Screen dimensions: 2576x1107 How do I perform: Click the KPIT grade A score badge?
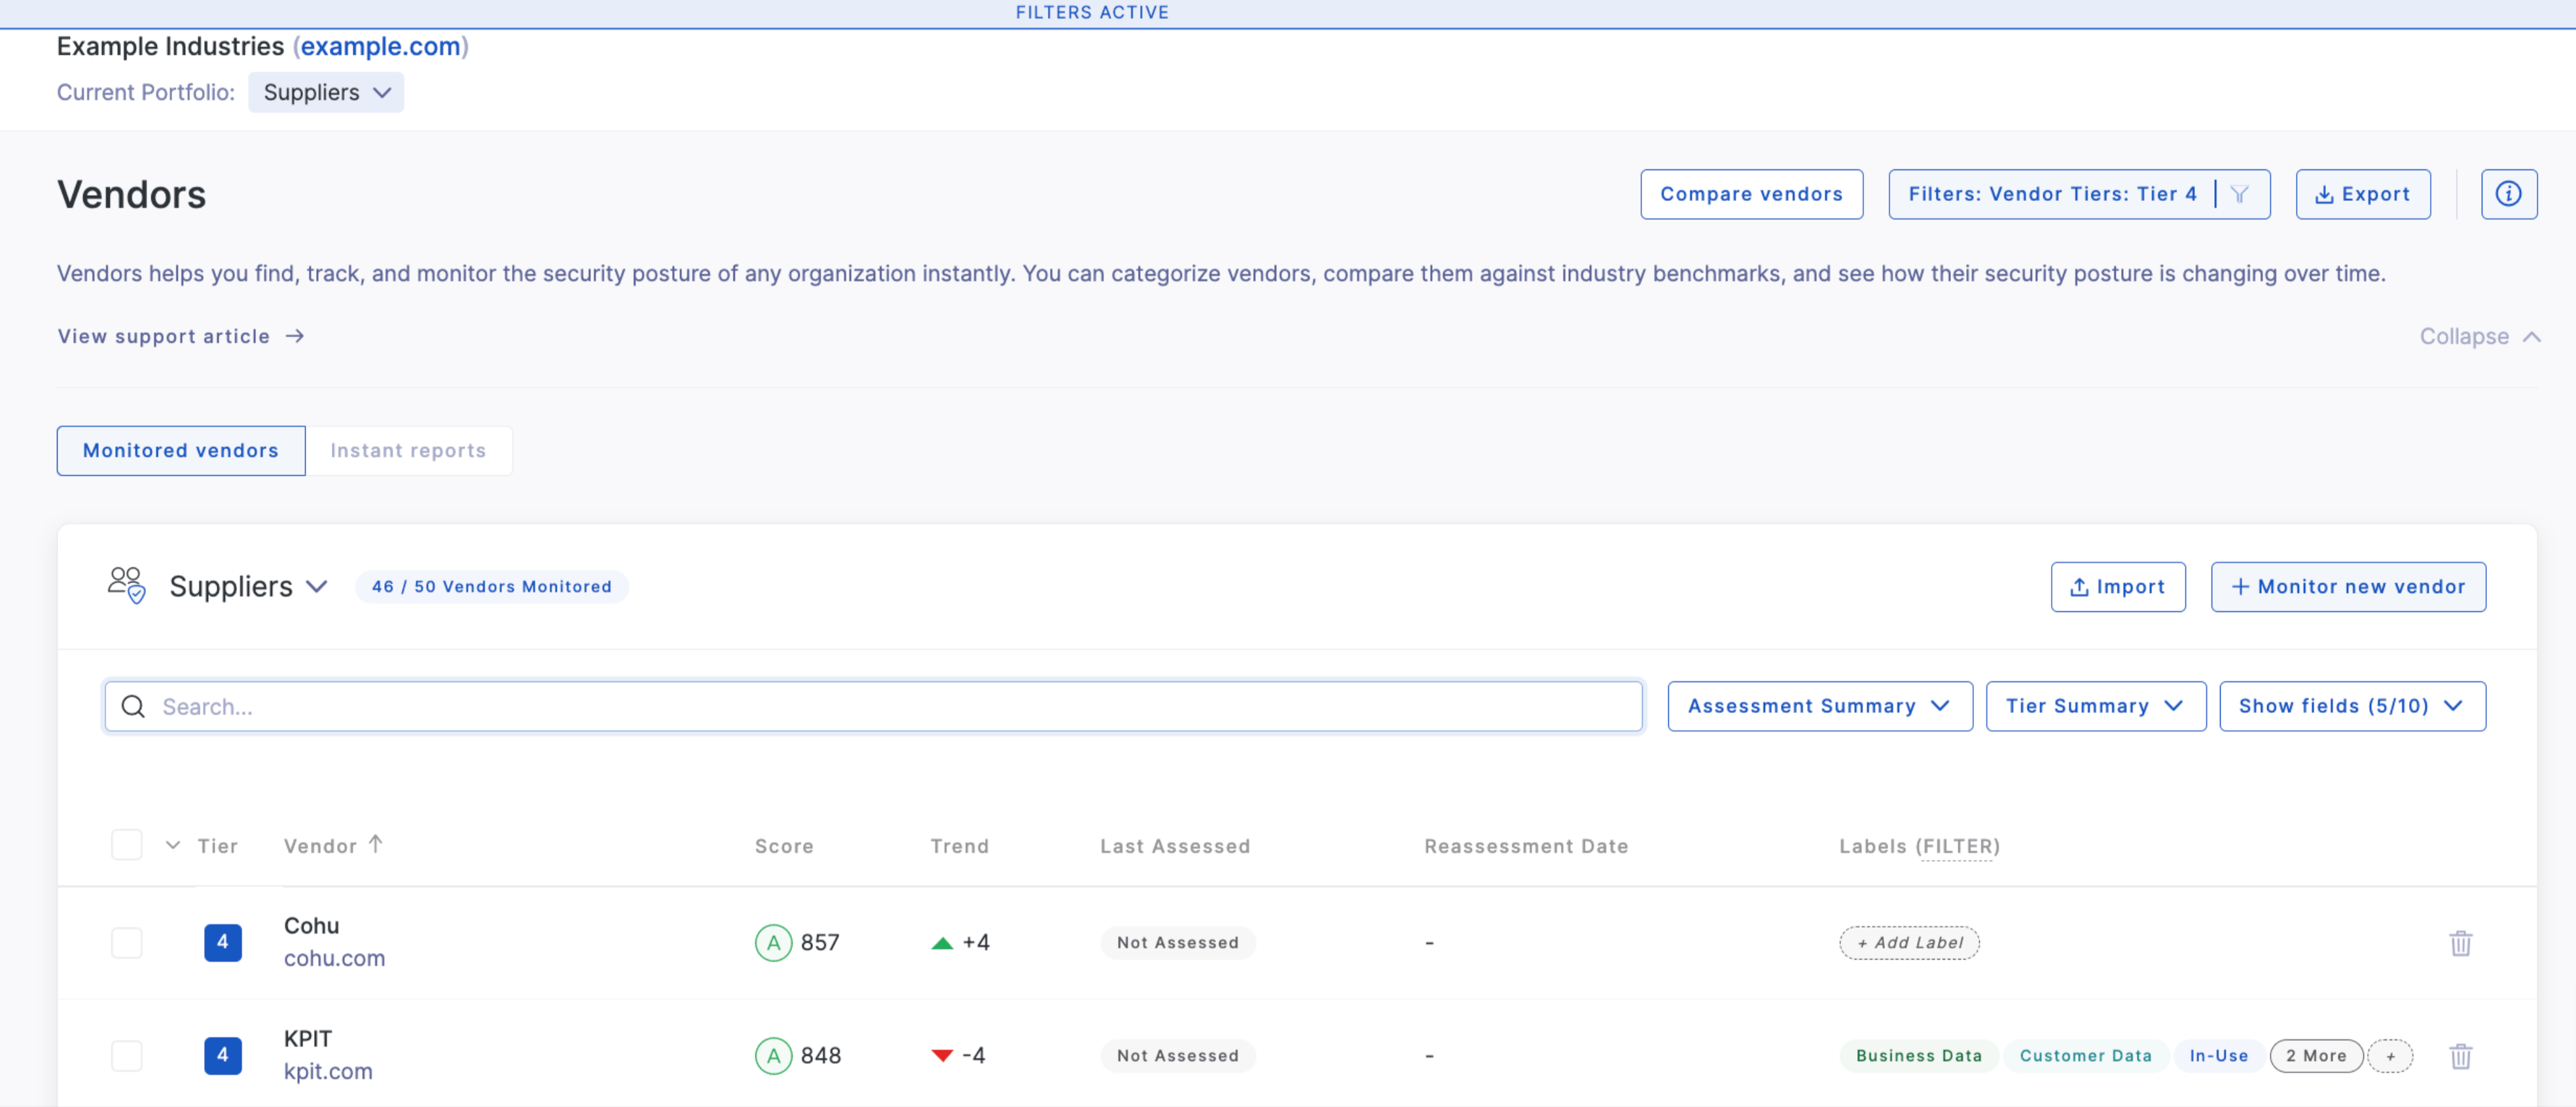coord(773,1056)
